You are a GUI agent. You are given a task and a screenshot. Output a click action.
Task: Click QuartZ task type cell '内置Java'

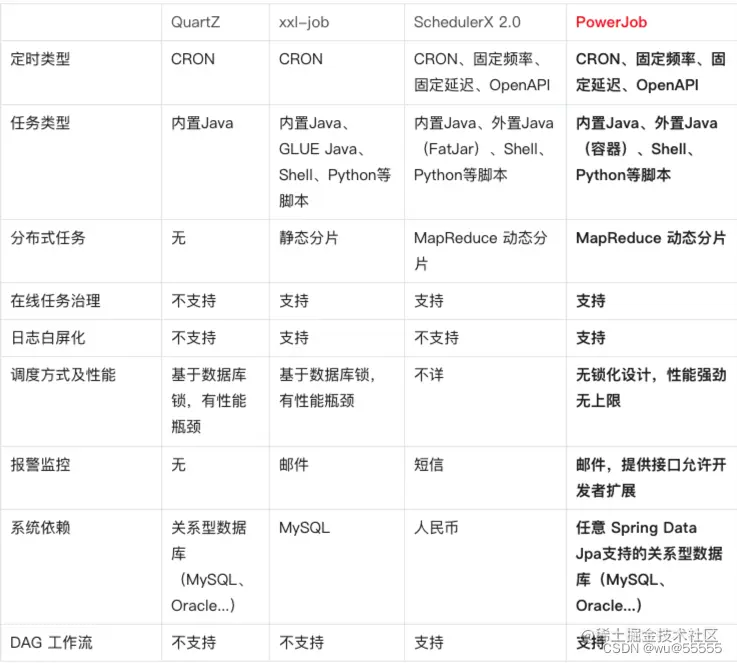coord(202,123)
